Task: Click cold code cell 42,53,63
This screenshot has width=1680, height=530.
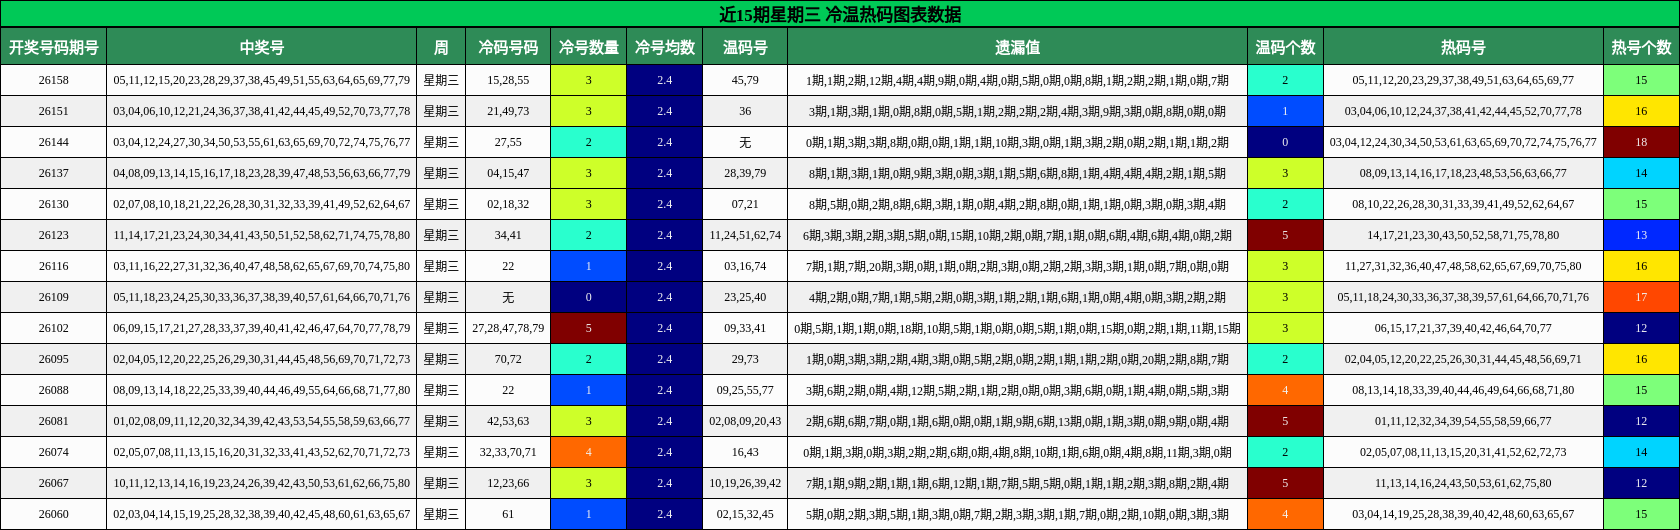Action: (508, 421)
